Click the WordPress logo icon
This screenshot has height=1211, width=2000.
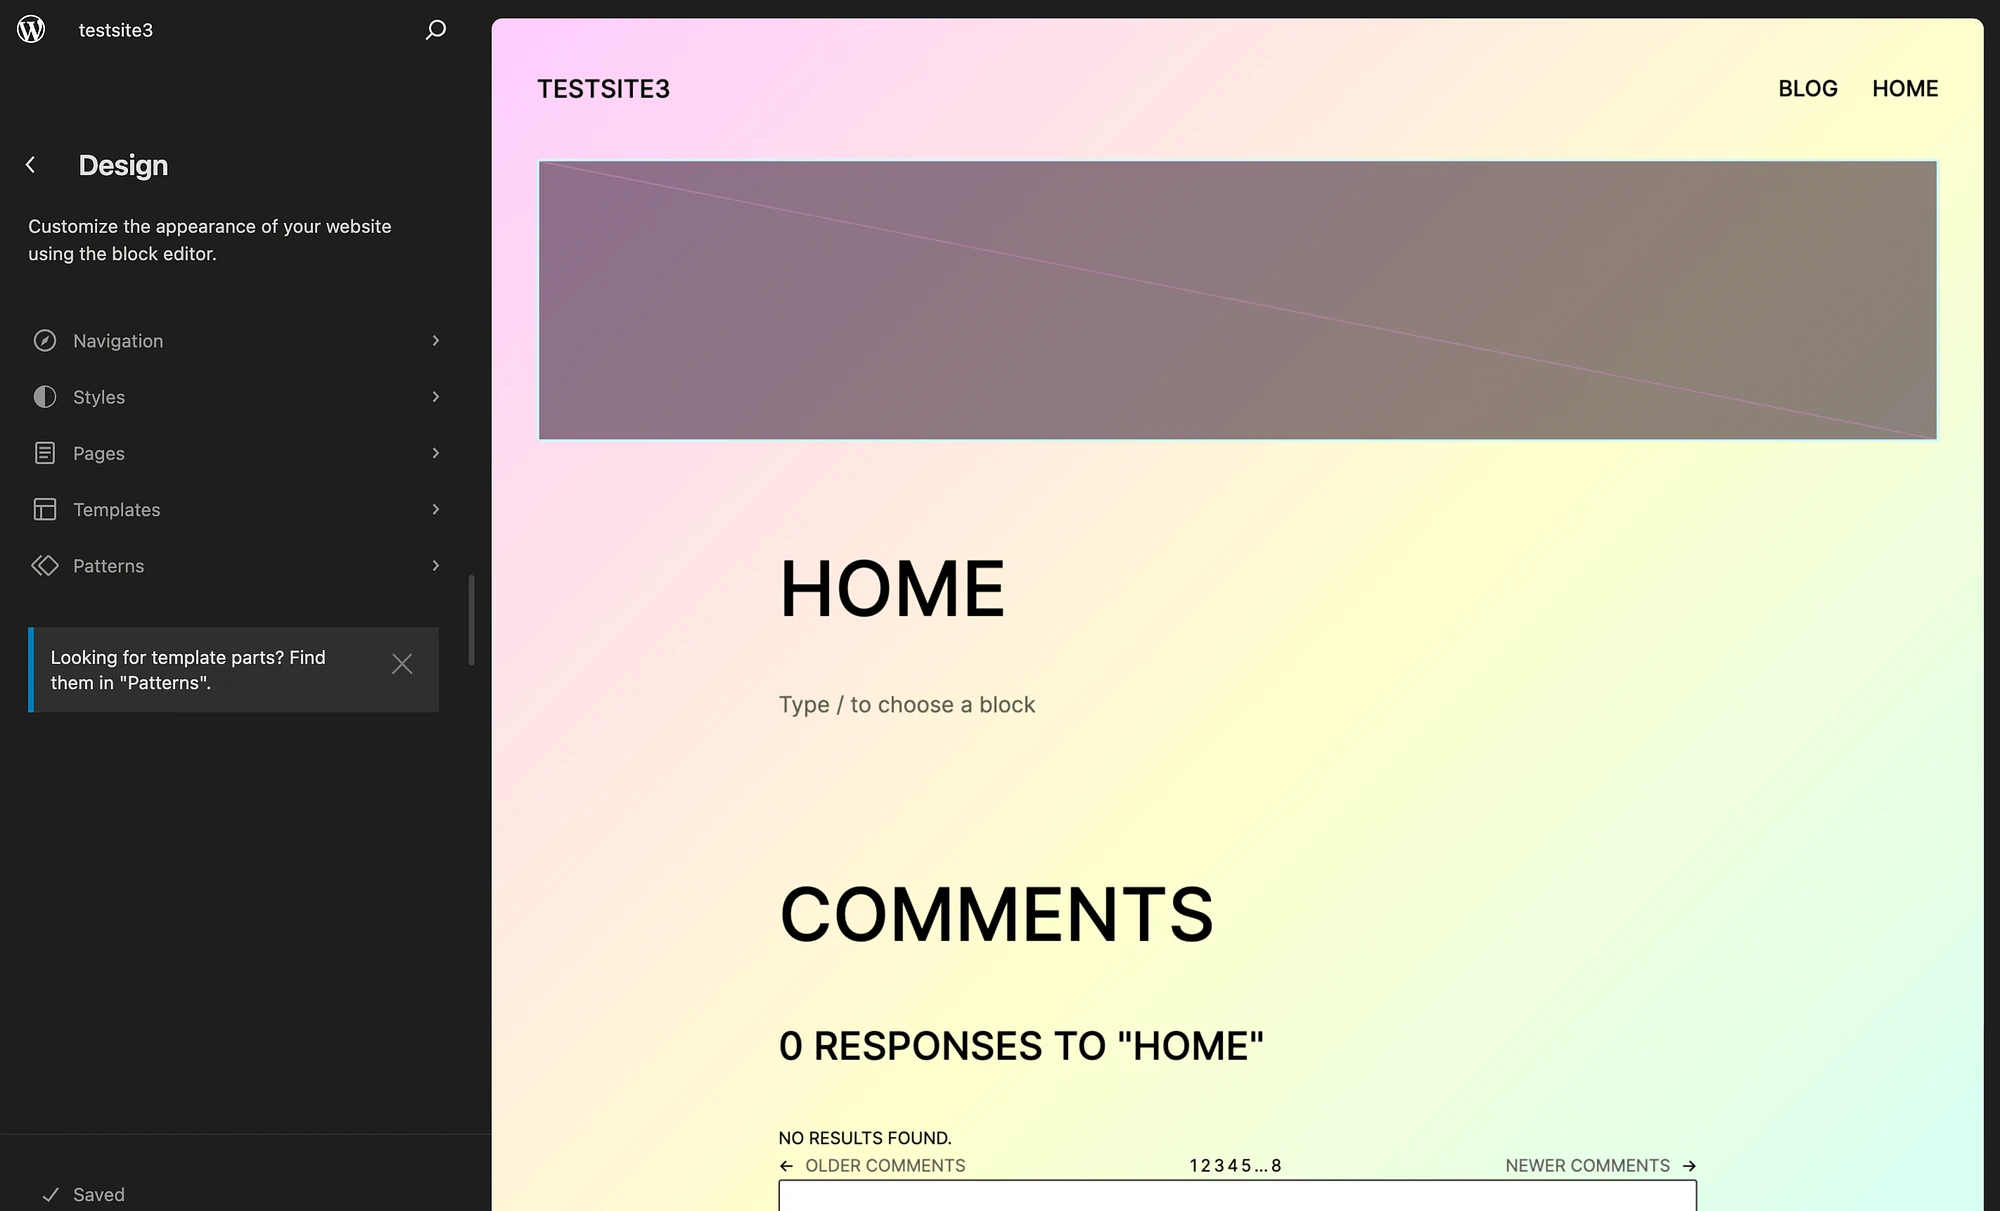[30, 29]
